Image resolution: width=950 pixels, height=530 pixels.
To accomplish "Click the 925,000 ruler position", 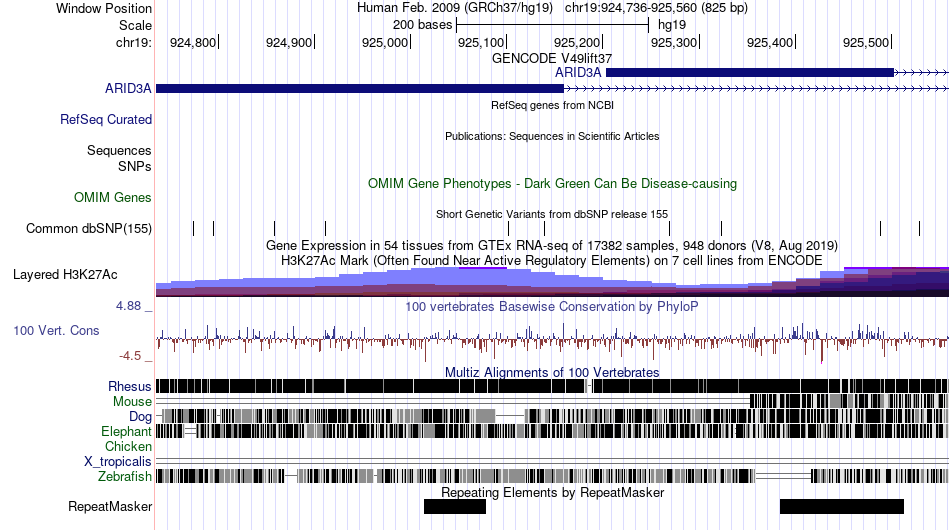I will coord(385,42).
